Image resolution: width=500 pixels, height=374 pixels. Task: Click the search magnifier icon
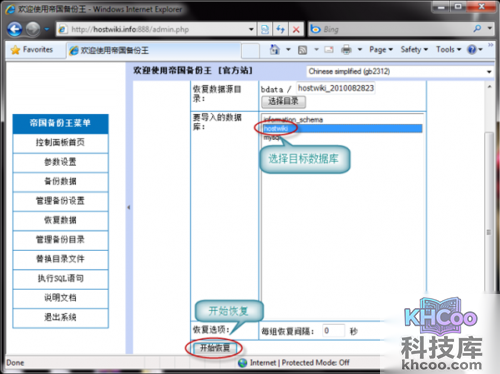pyautogui.click(x=477, y=29)
